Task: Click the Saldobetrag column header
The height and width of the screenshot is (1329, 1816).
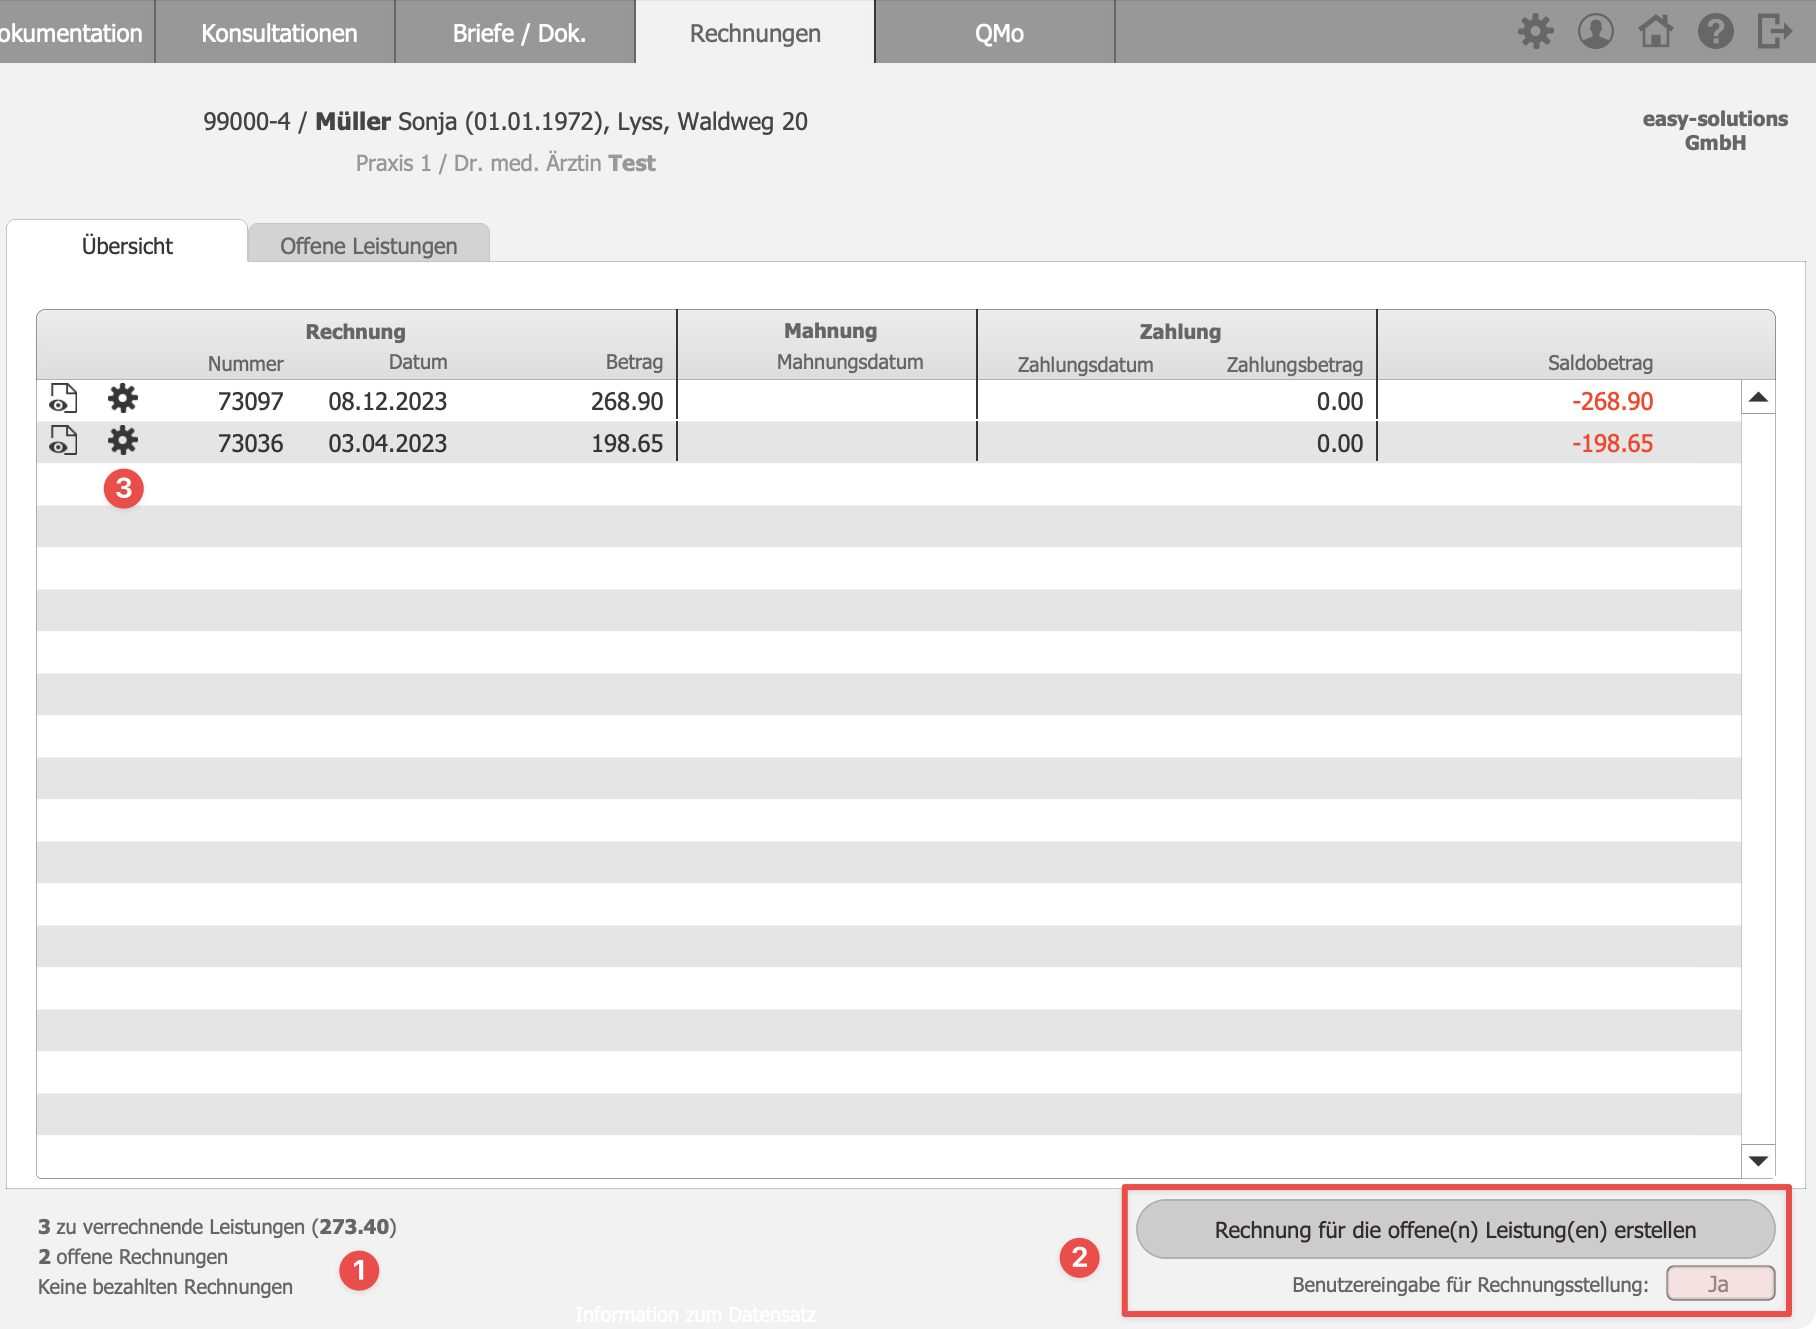Action: point(1600,363)
